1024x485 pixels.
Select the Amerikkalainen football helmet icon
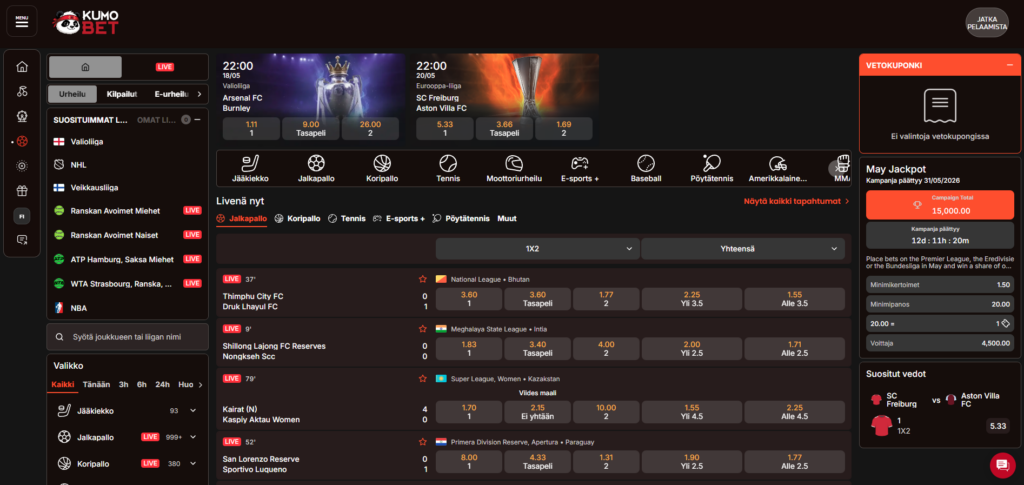click(778, 168)
